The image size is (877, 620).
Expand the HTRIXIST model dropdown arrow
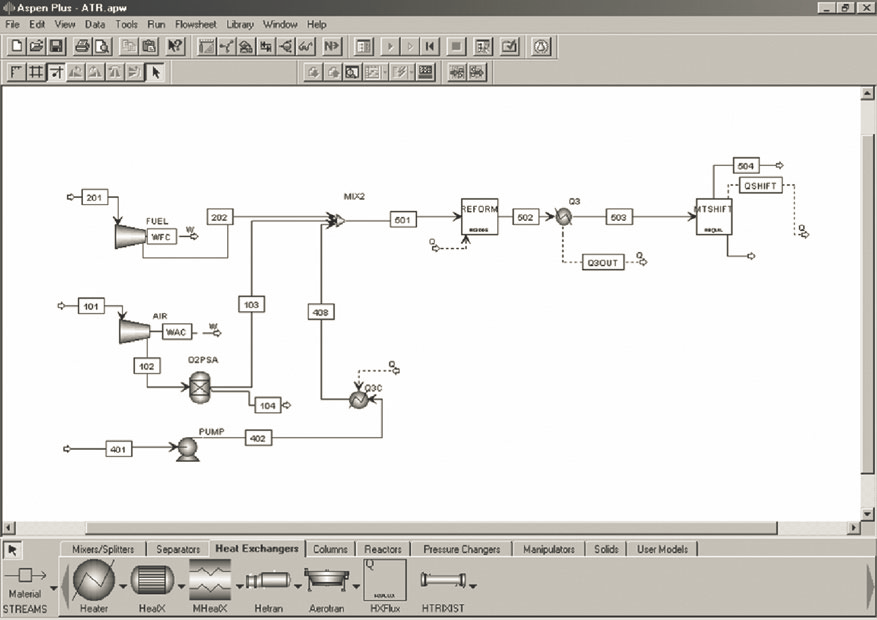(473, 587)
